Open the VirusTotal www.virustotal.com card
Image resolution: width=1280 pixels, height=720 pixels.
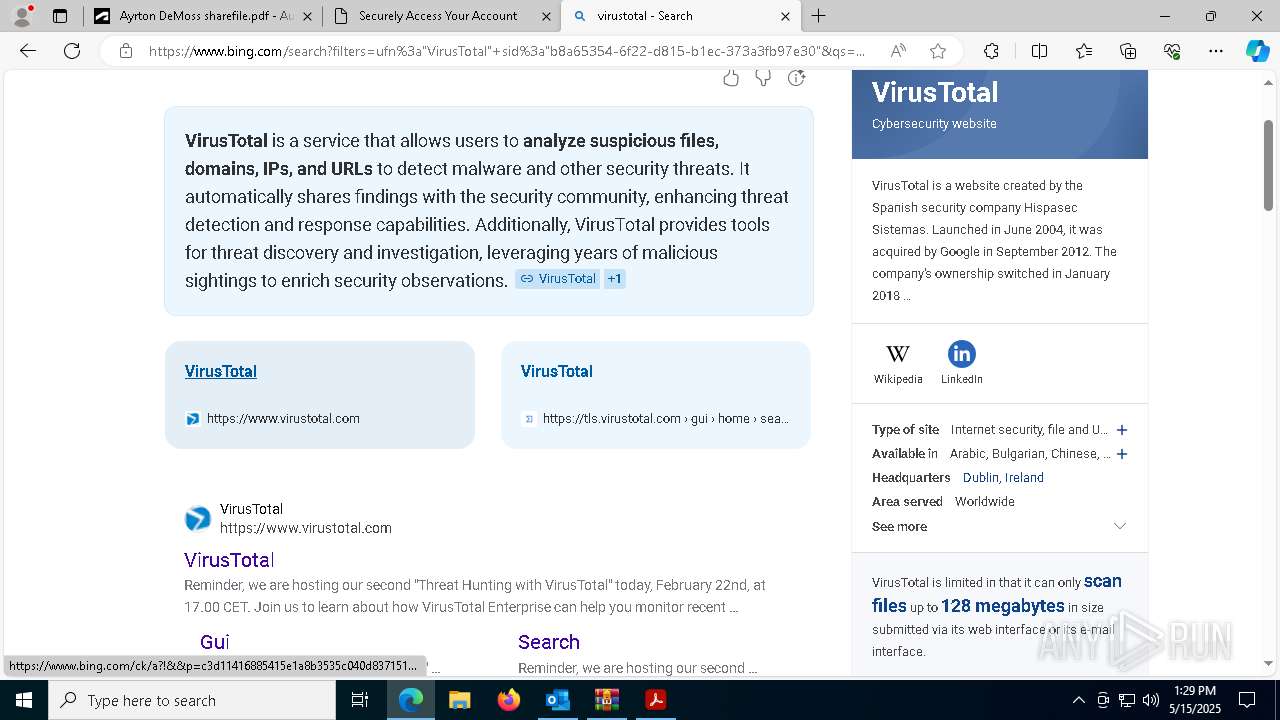320,394
